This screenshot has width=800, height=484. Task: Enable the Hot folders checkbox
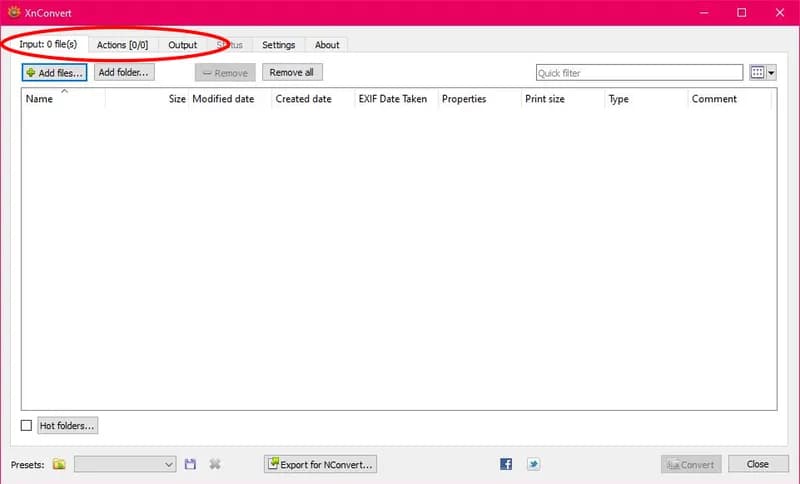click(27, 425)
